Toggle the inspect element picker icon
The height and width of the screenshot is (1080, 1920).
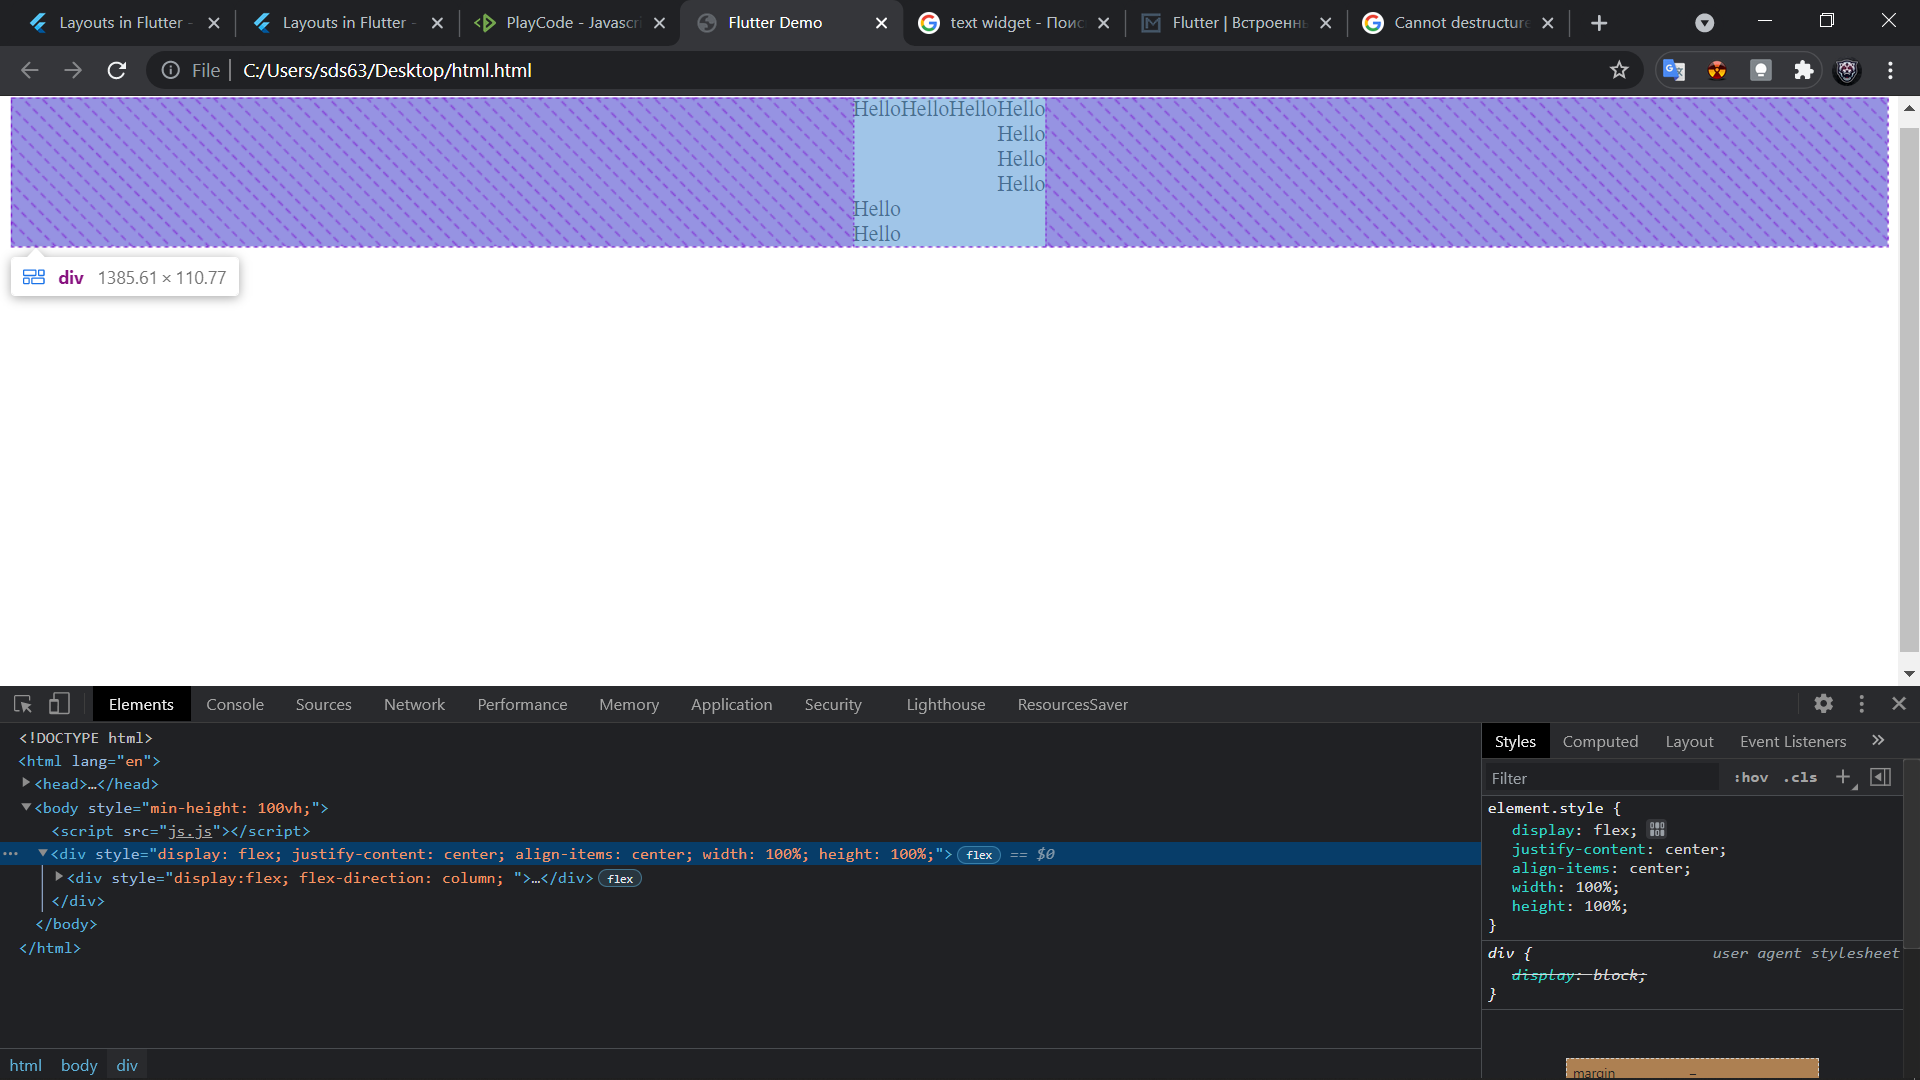pos(23,704)
